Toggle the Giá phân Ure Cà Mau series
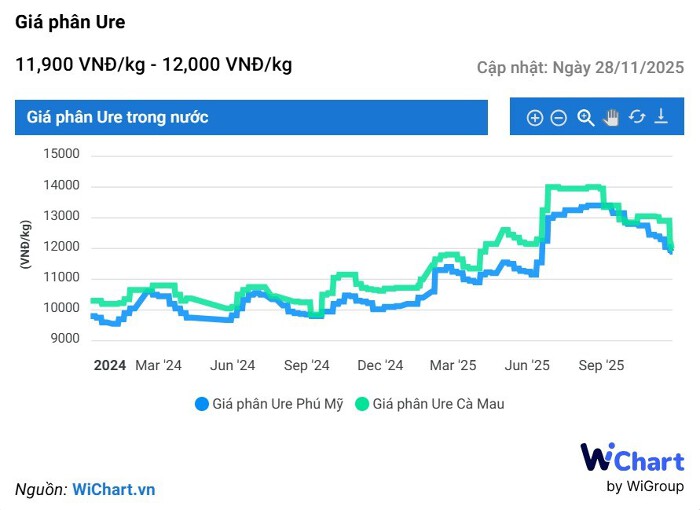700x510 pixels. pyautogui.click(x=438, y=404)
